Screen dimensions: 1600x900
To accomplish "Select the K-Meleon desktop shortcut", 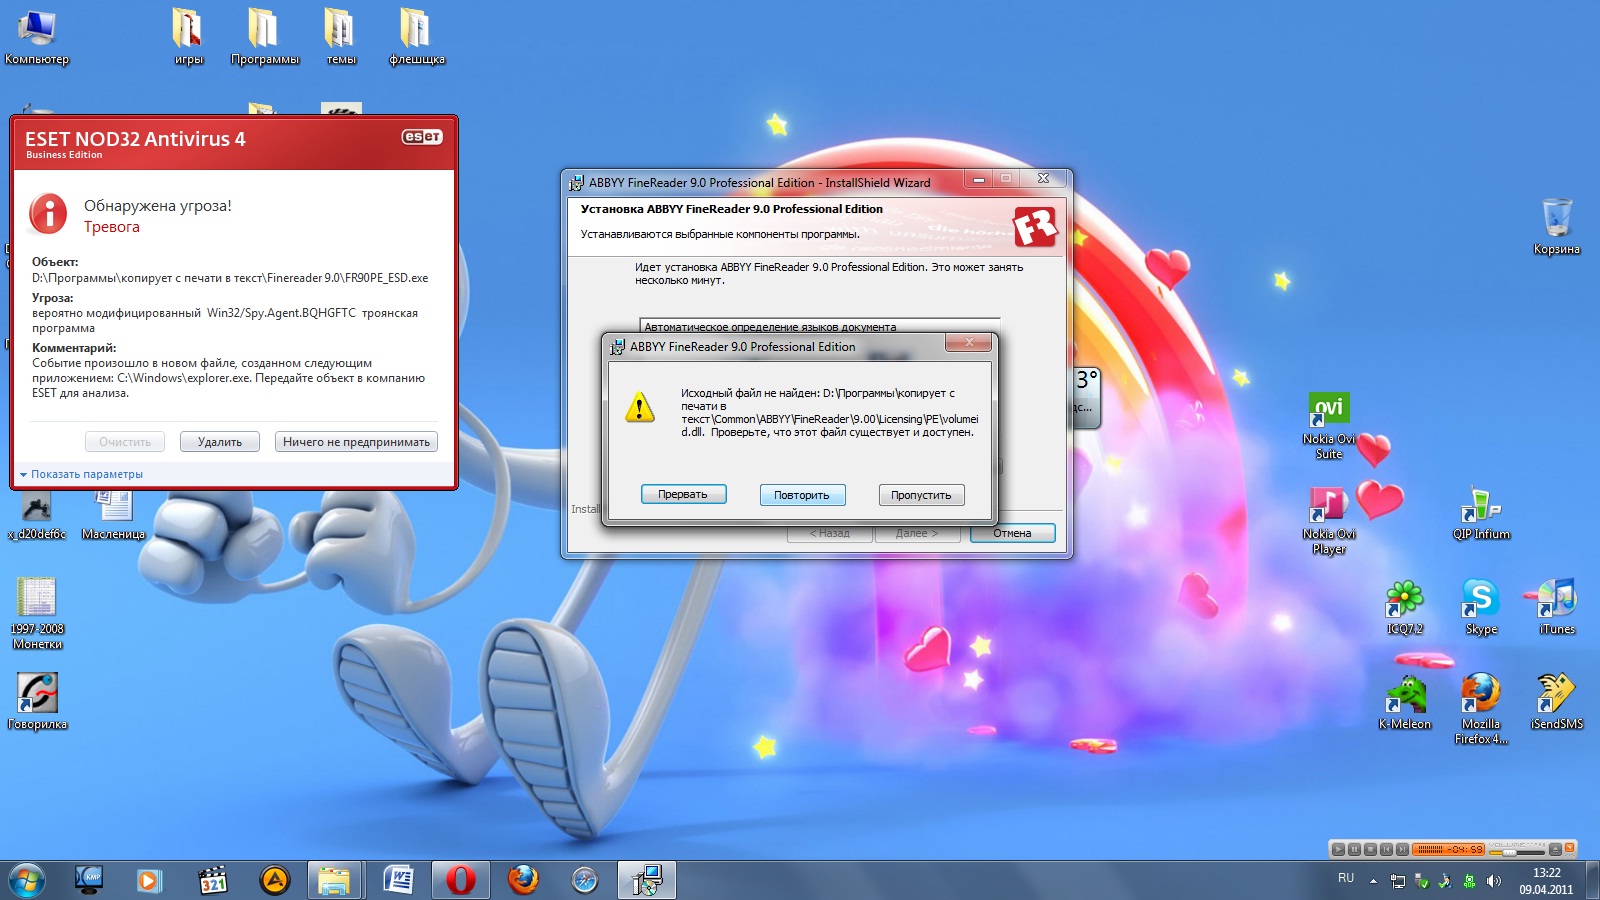I will click(1405, 703).
